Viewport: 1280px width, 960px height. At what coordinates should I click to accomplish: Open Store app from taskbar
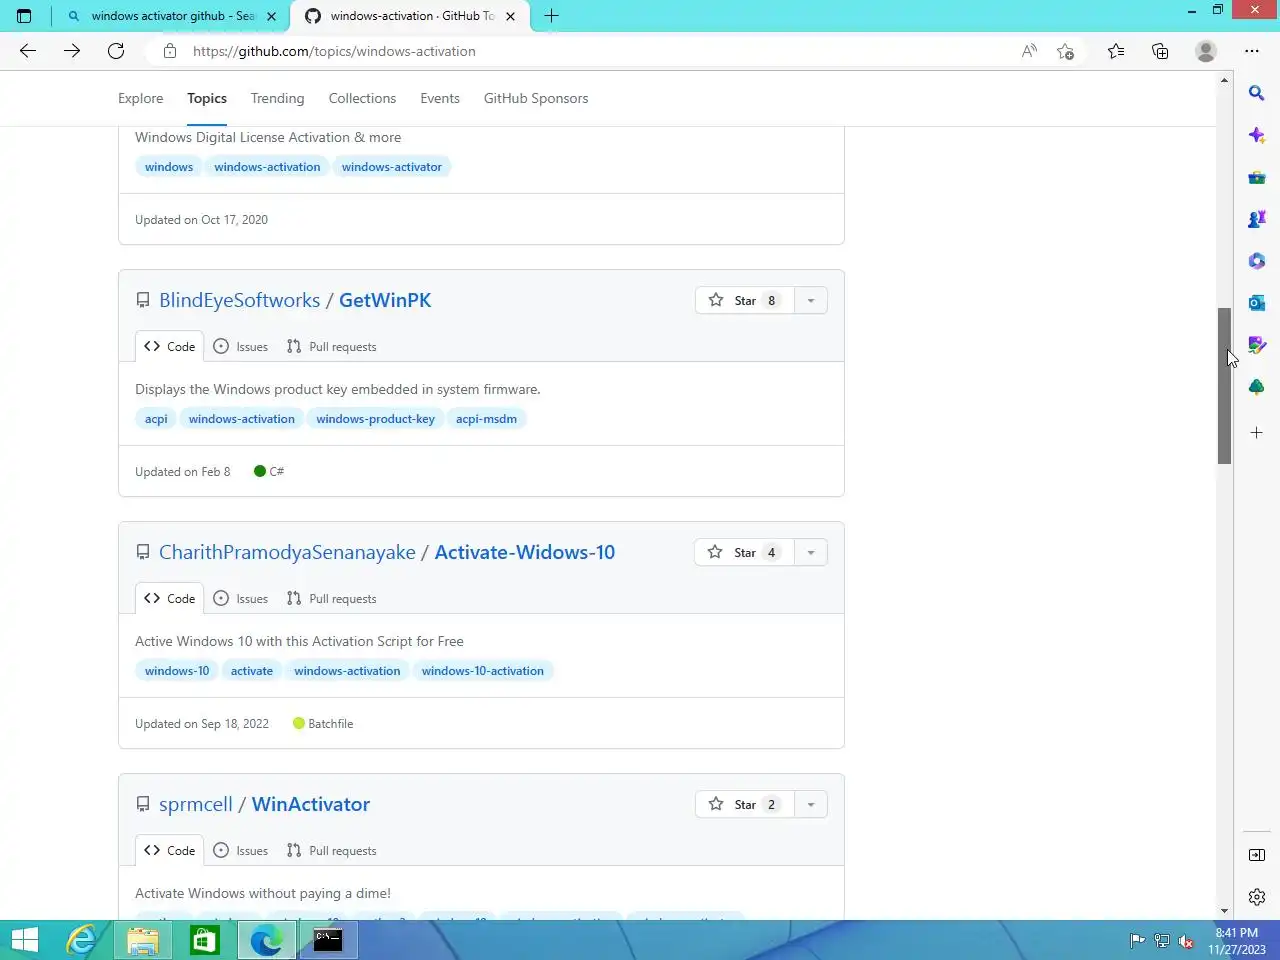coord(205,940)
